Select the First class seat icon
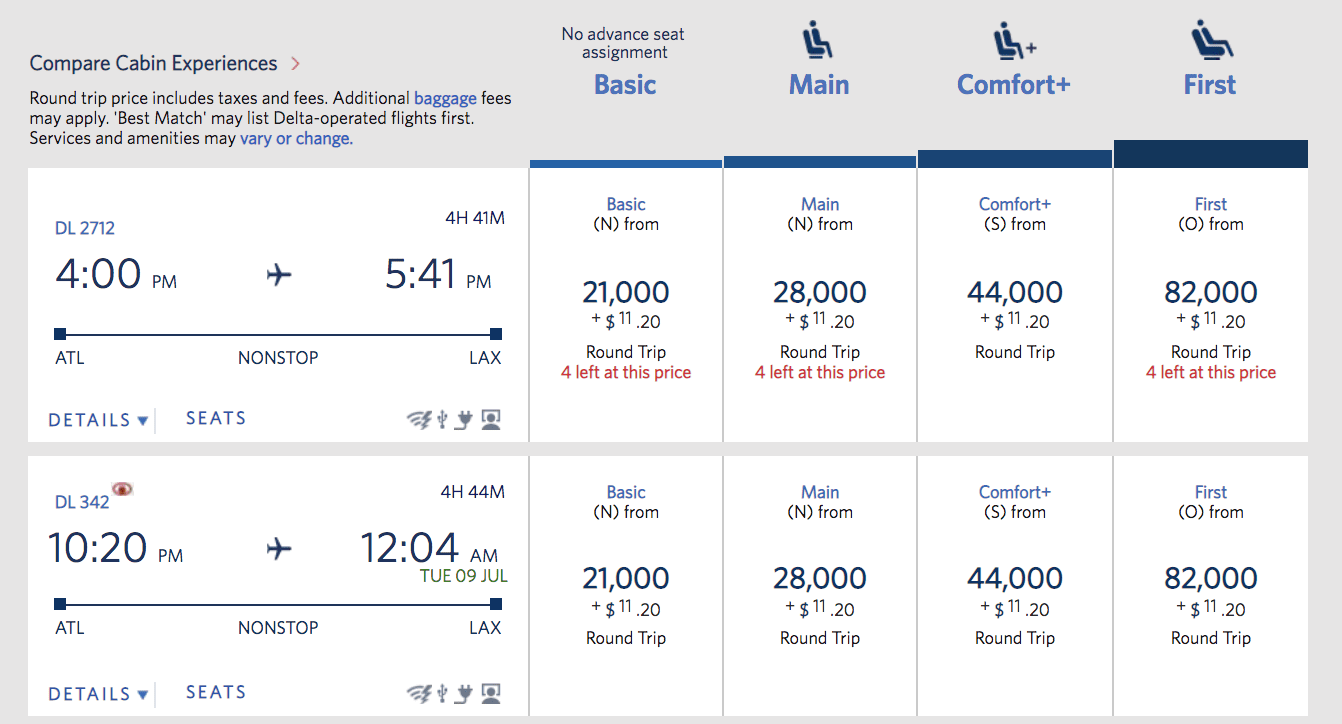The height and width of the screenshot is (724, 1342). coord(1209,41)
